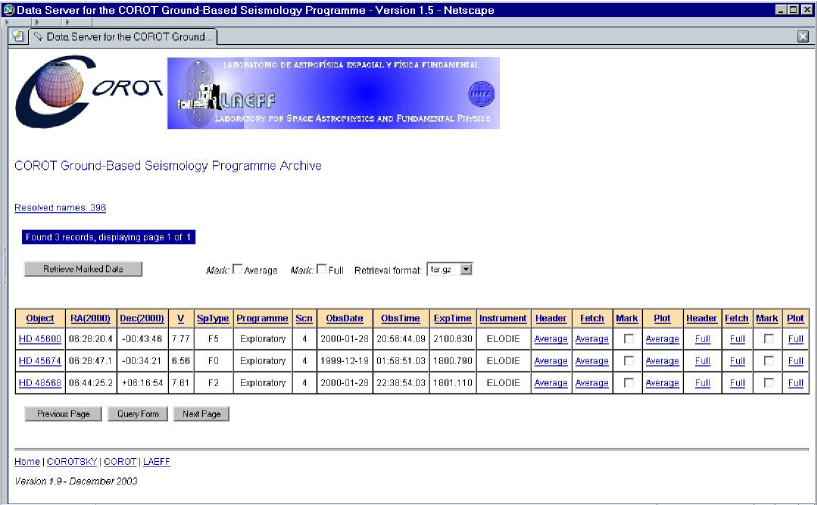Tick the Average mark checkbox for HD 48568

click(629, 383)
